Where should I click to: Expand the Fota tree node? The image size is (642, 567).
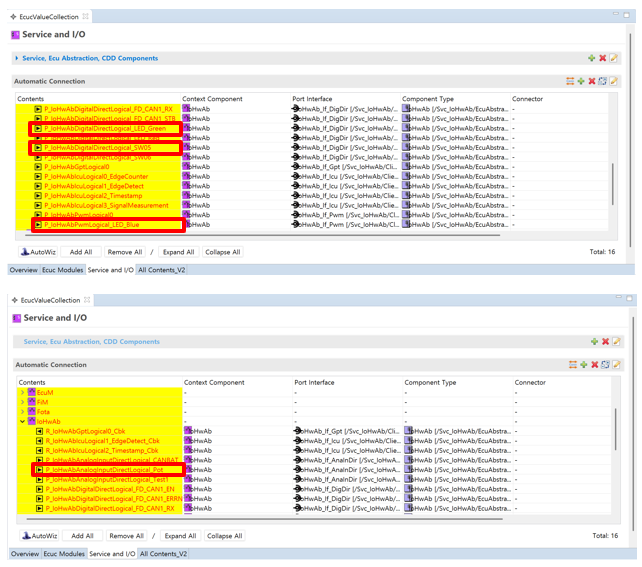point(23,411)
